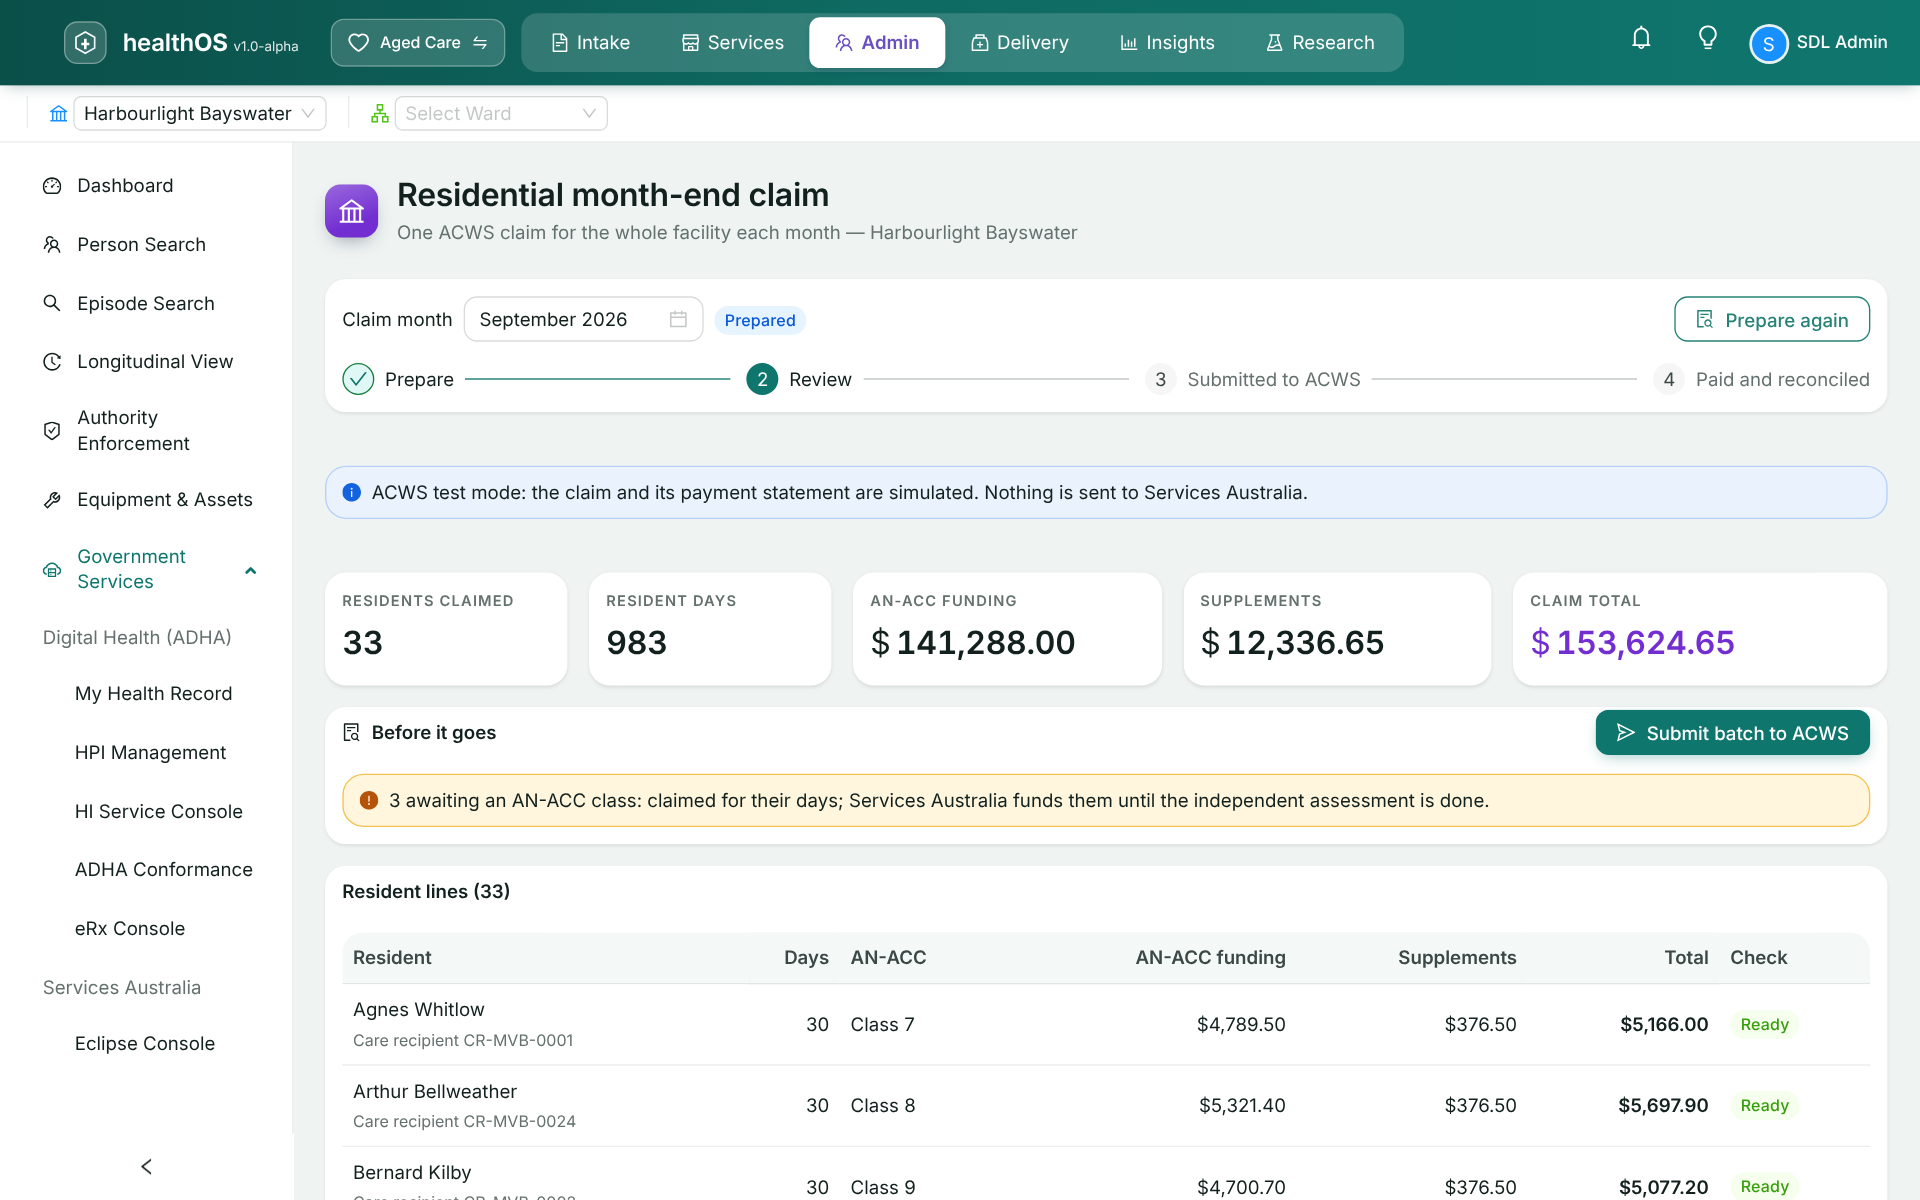Open the SDL Admin user avatar
Viewport: 1920px width, 1200px height.
1768,43
